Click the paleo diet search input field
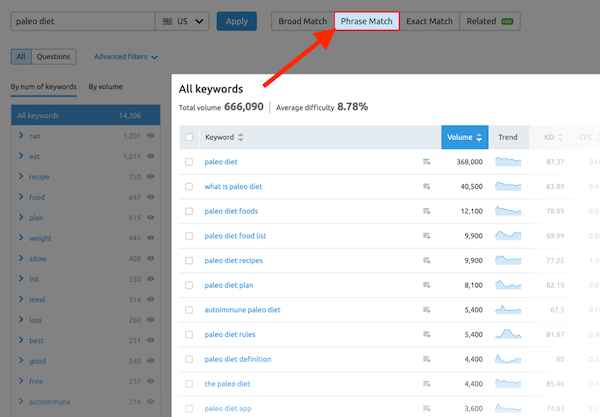Viewport: 600px width, 417px height. tap(80, 21)
